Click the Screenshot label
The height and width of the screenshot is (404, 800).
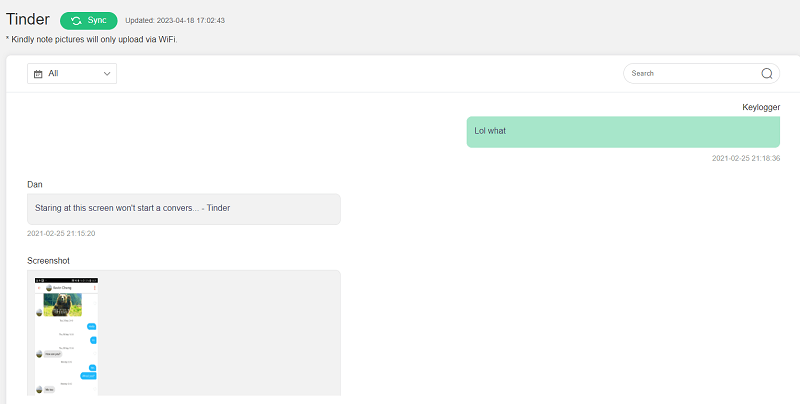(x=48, y=261)
